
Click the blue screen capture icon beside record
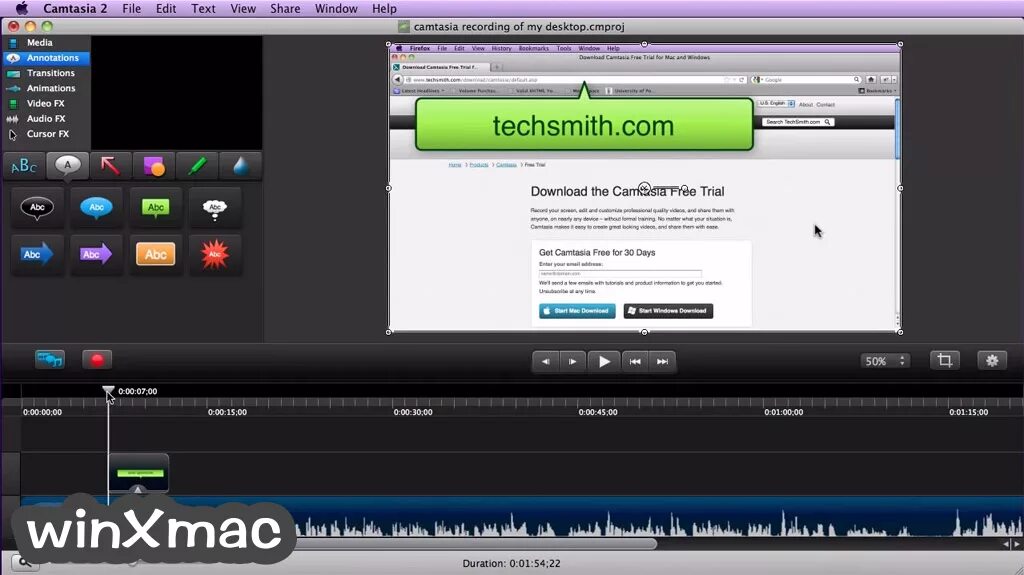tap(50, 359)
